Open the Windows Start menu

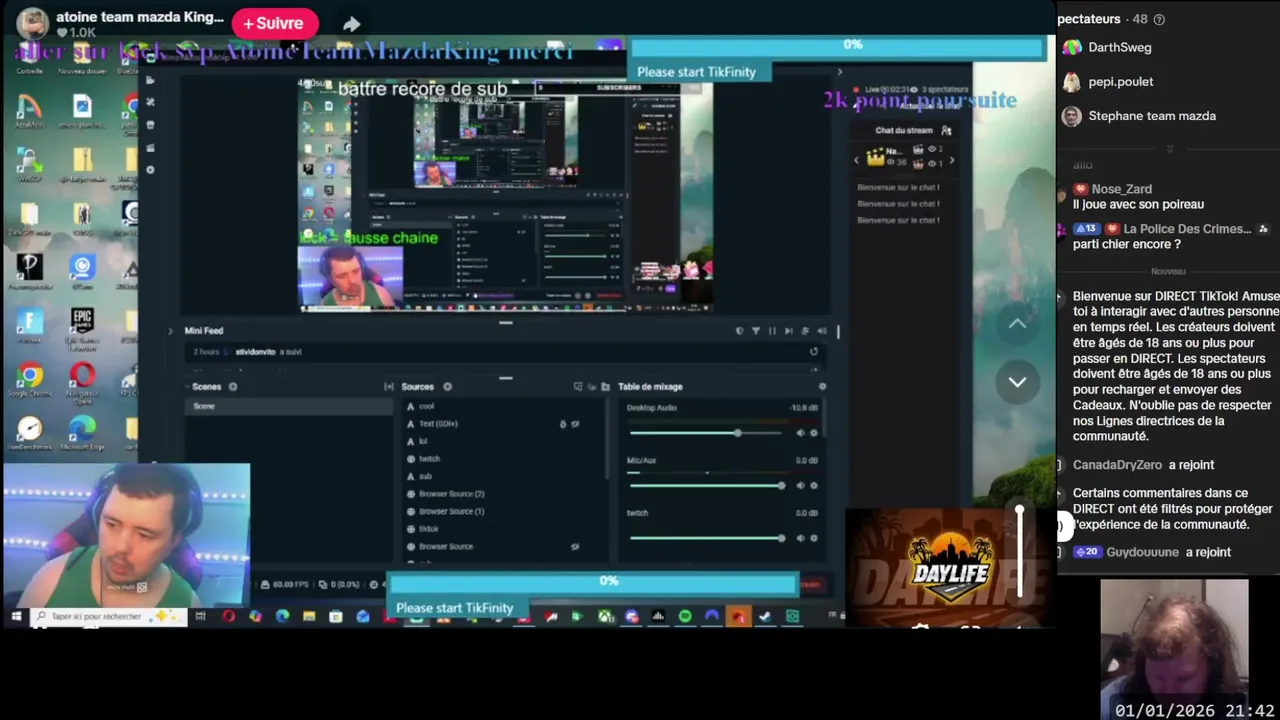pos(16,616)
